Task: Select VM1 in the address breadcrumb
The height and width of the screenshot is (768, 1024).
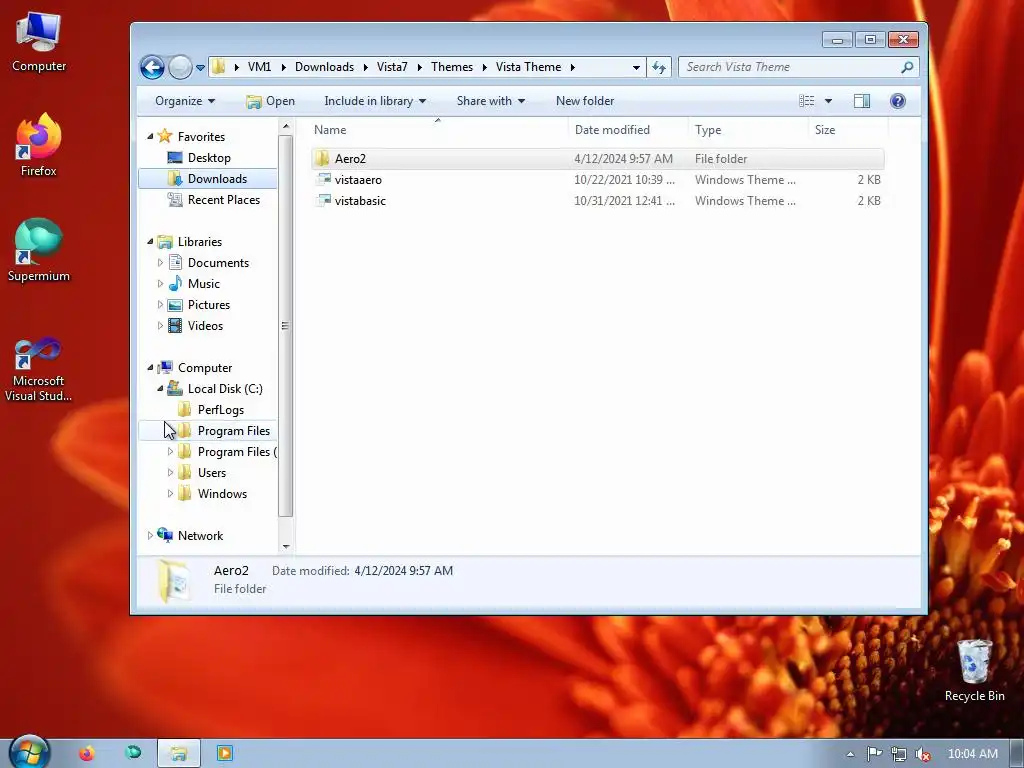Action: pos(259,67)
